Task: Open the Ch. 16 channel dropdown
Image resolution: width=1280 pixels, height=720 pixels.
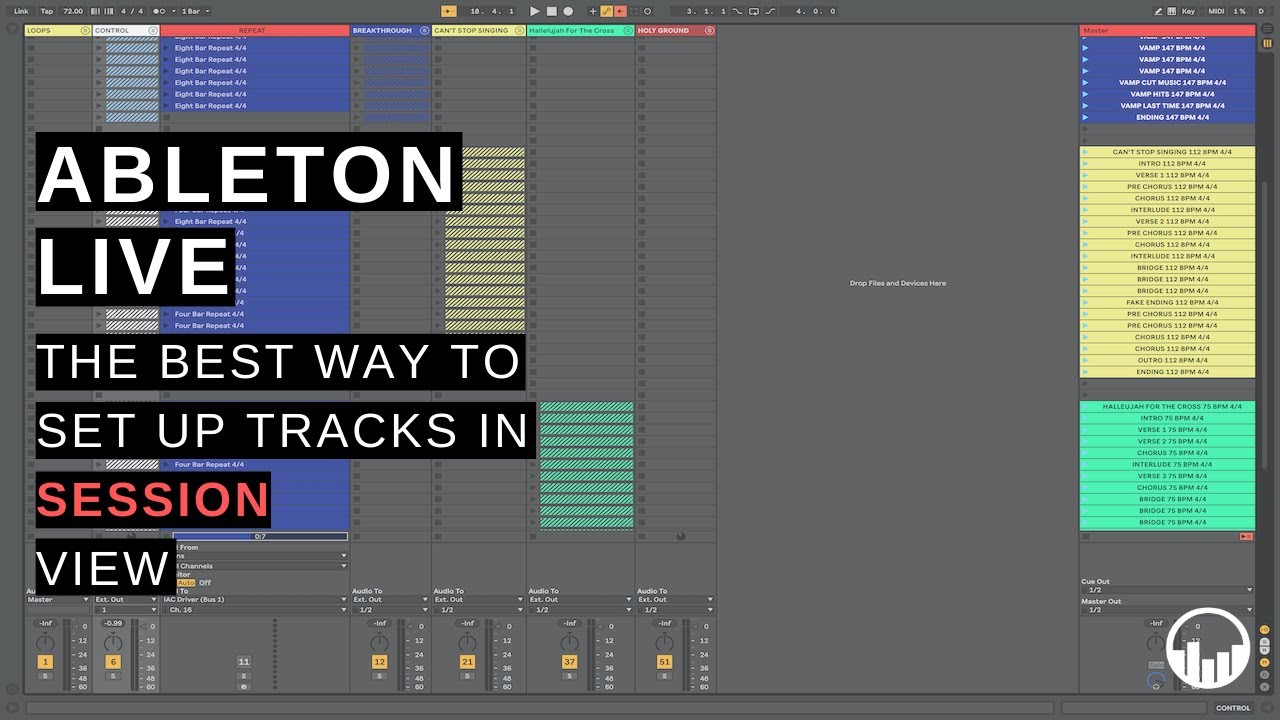Action: [255, 610]
